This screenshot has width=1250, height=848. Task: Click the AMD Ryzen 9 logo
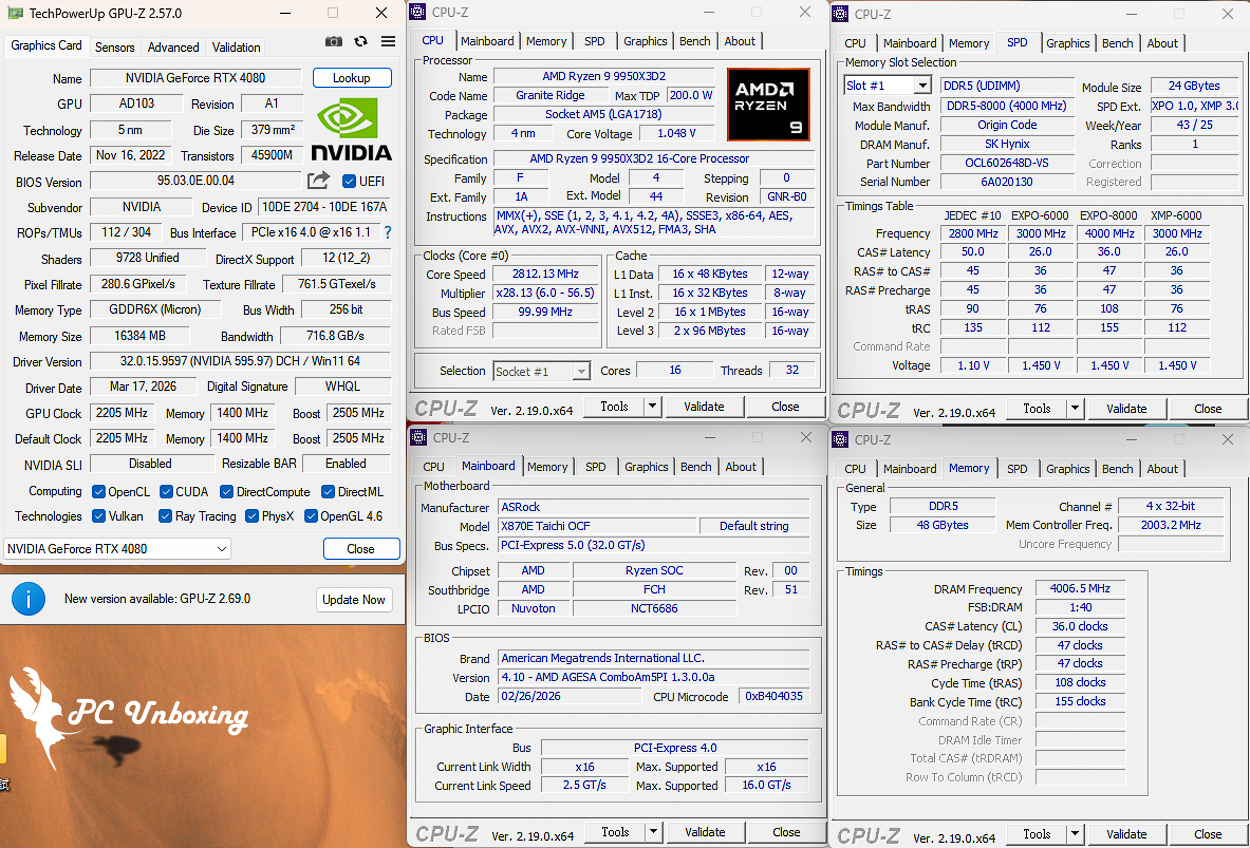(767, 103)
